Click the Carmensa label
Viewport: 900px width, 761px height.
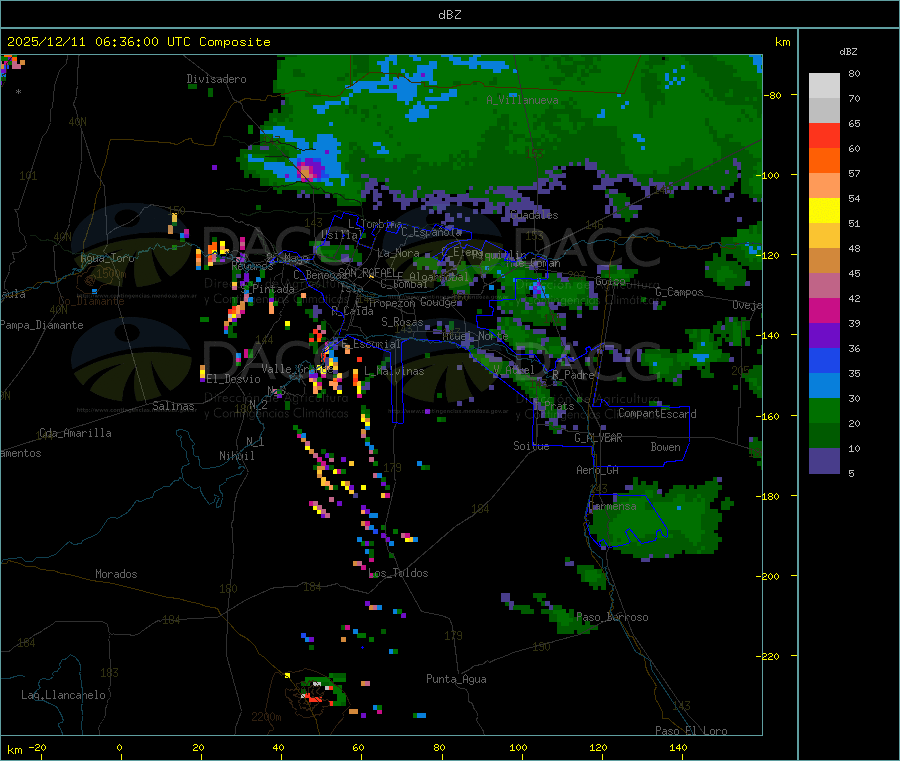point(612,506)
